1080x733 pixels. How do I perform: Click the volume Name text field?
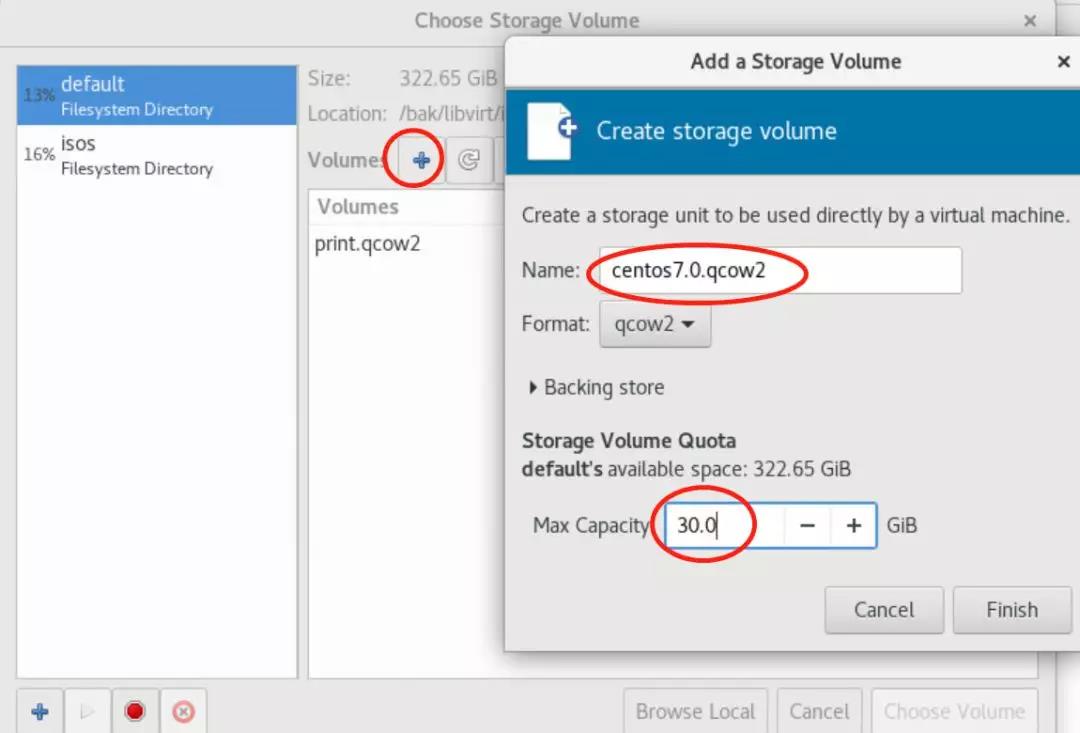(x=780, y=270)
